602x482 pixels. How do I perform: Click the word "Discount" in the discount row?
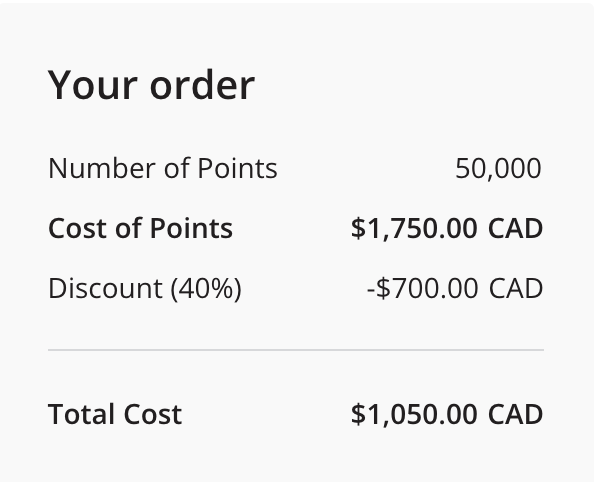coord(105,288)
